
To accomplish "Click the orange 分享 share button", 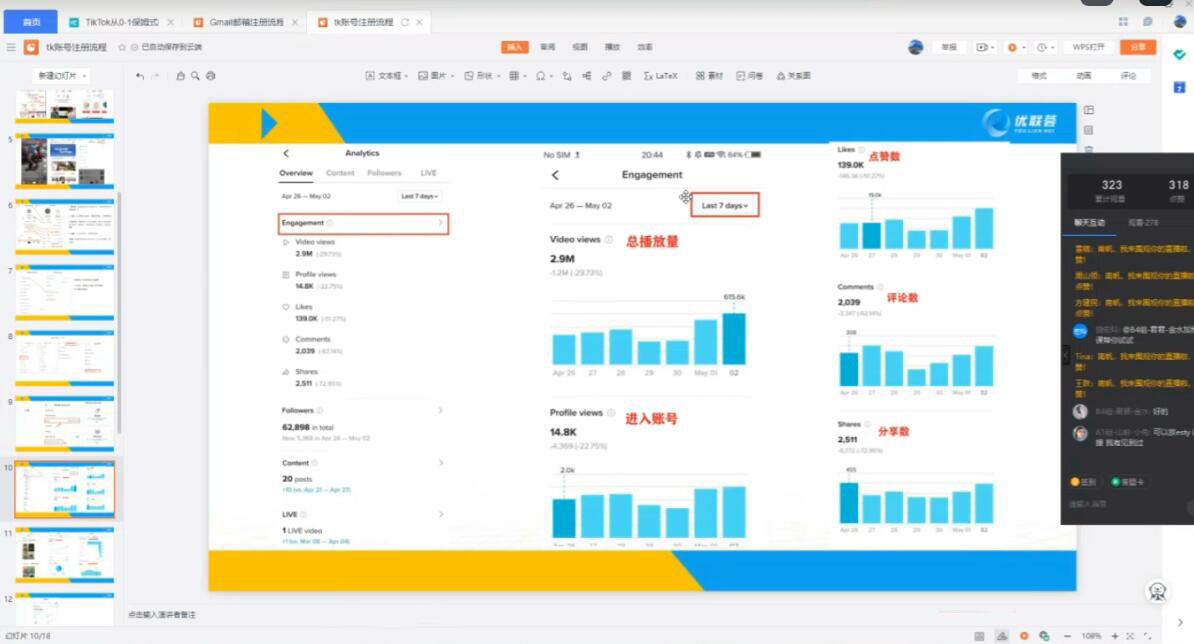I will click(x=1137, y=47).
